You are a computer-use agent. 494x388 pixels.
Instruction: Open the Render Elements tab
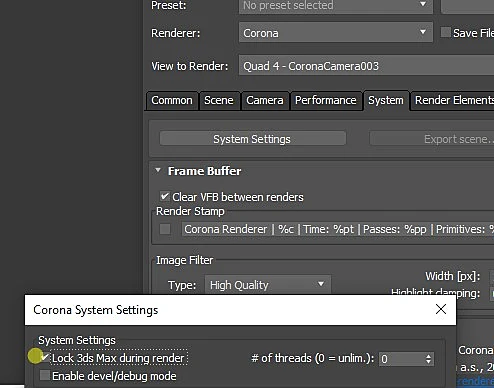[452, 100]
